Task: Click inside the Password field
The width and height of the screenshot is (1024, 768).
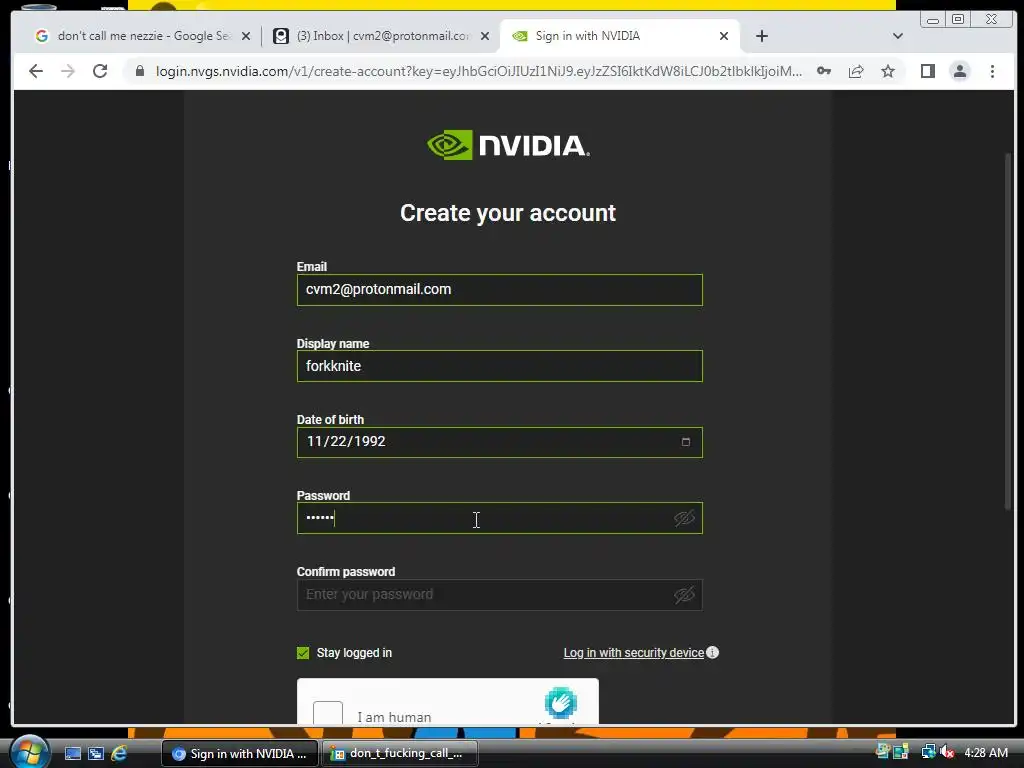Action: 500,519
